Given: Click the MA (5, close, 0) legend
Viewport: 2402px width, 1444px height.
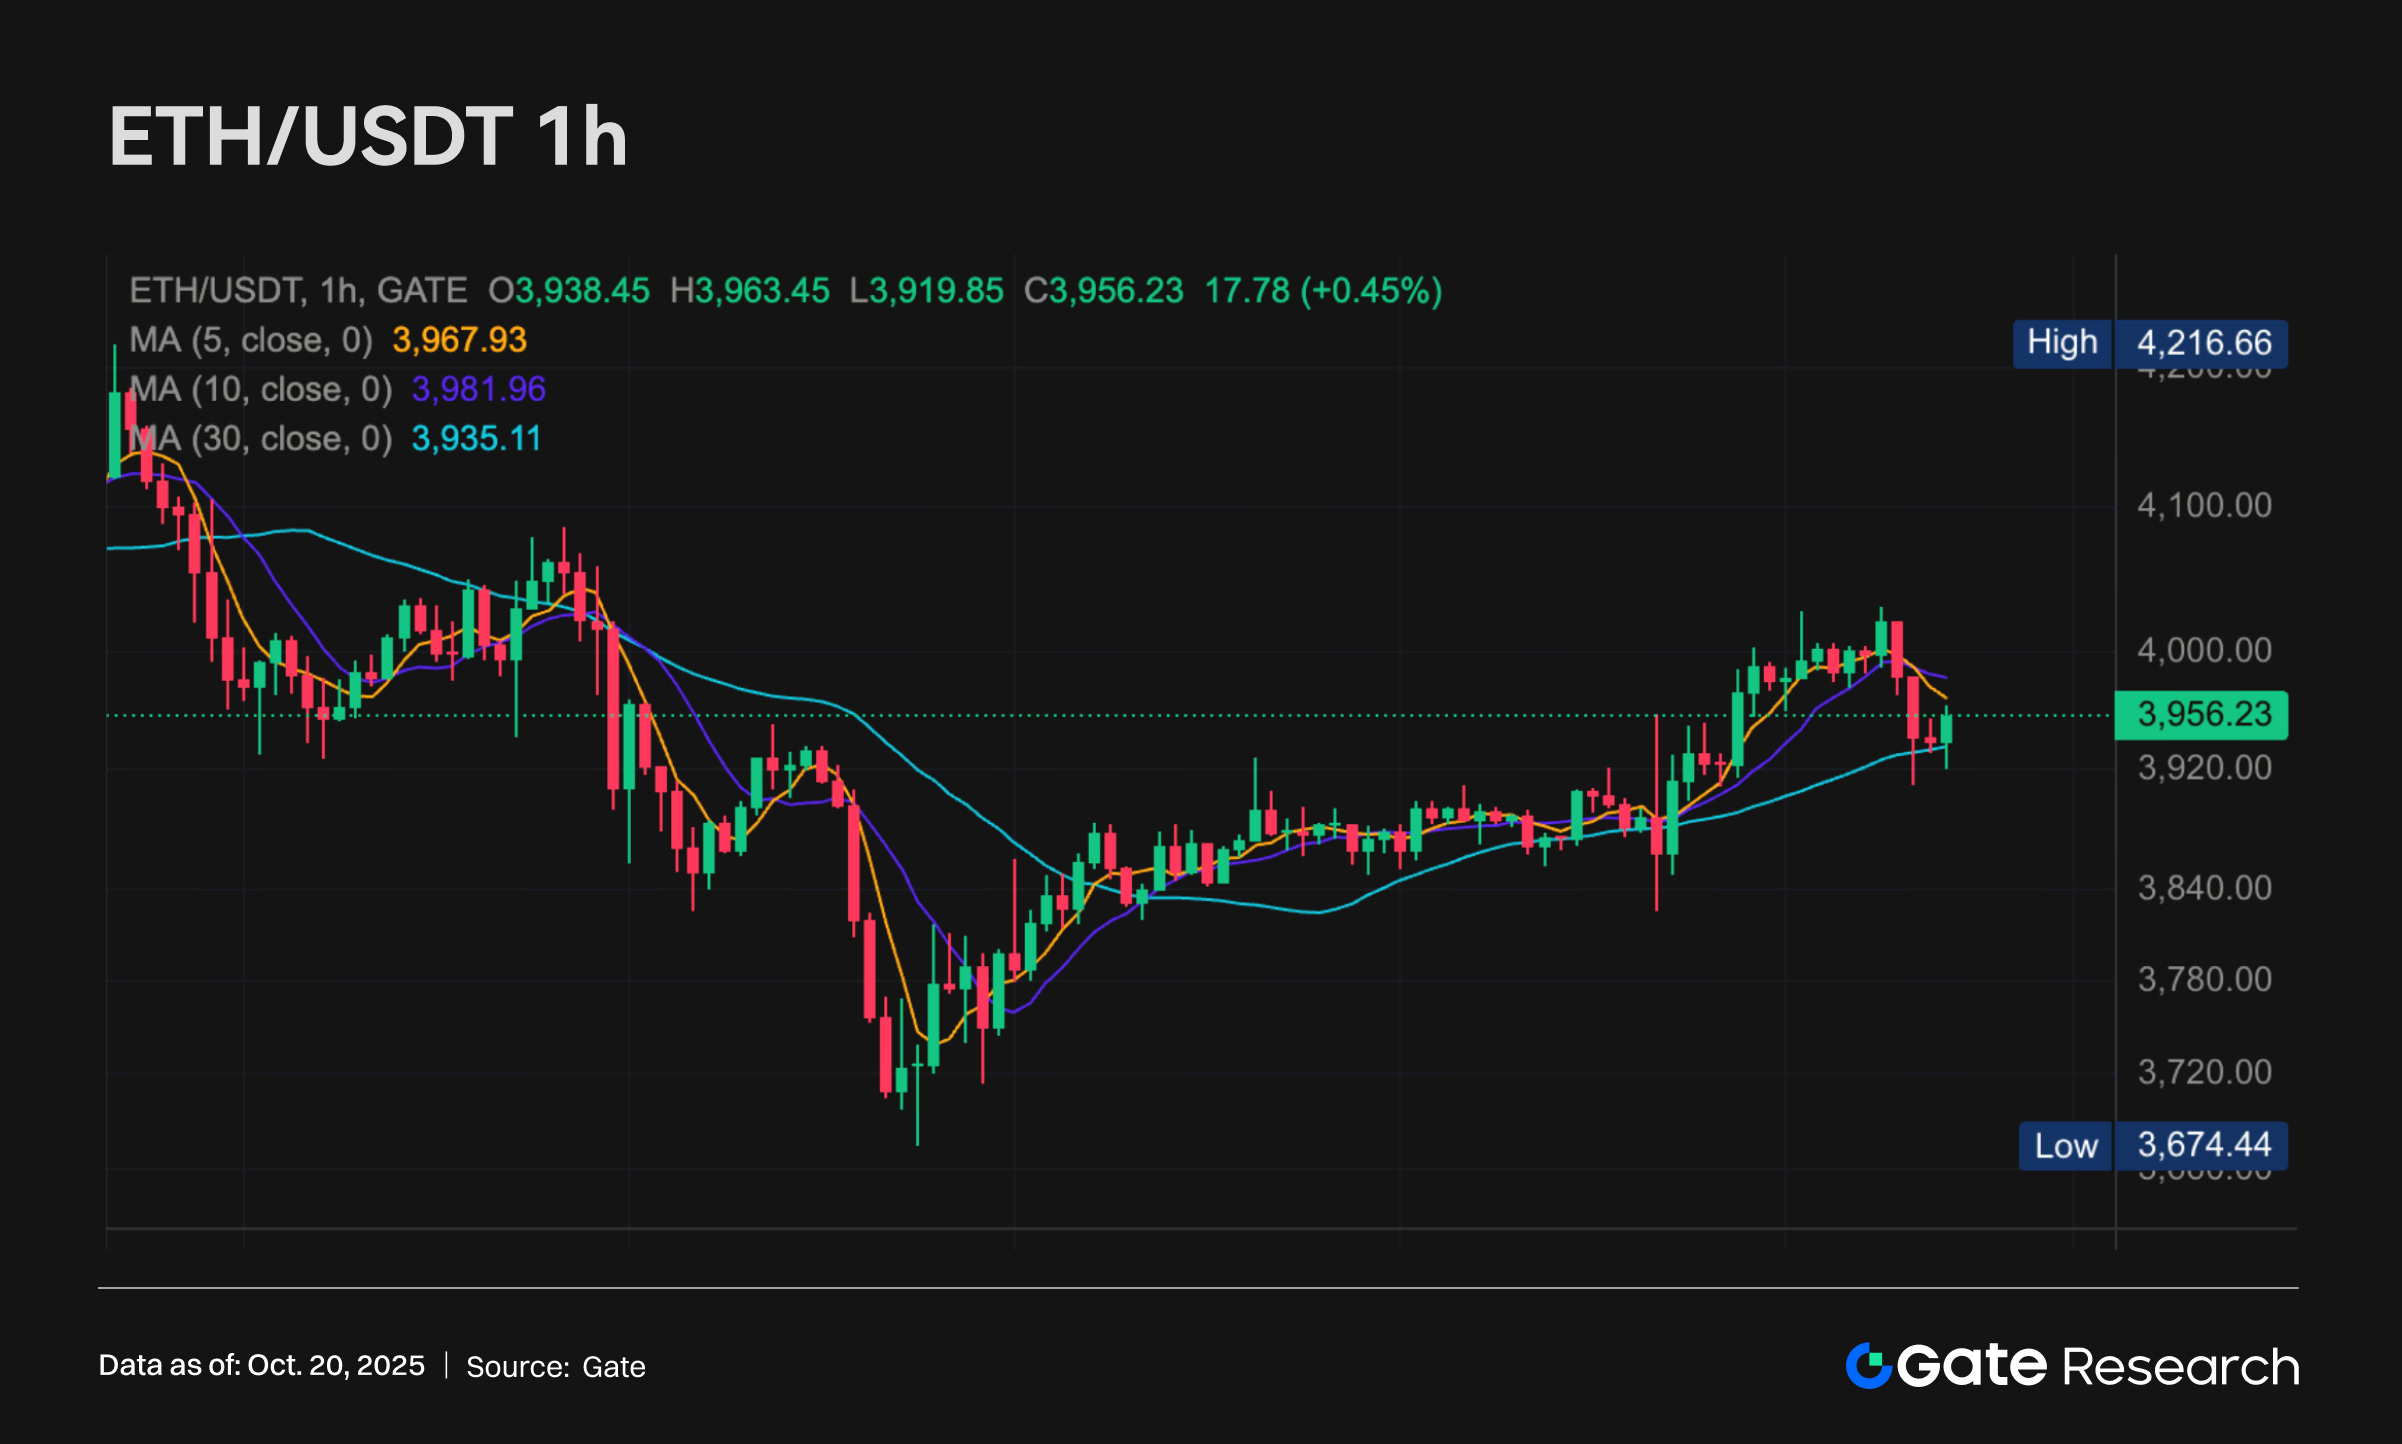Looking at the screenshot, I should click(x=251, y=341).
